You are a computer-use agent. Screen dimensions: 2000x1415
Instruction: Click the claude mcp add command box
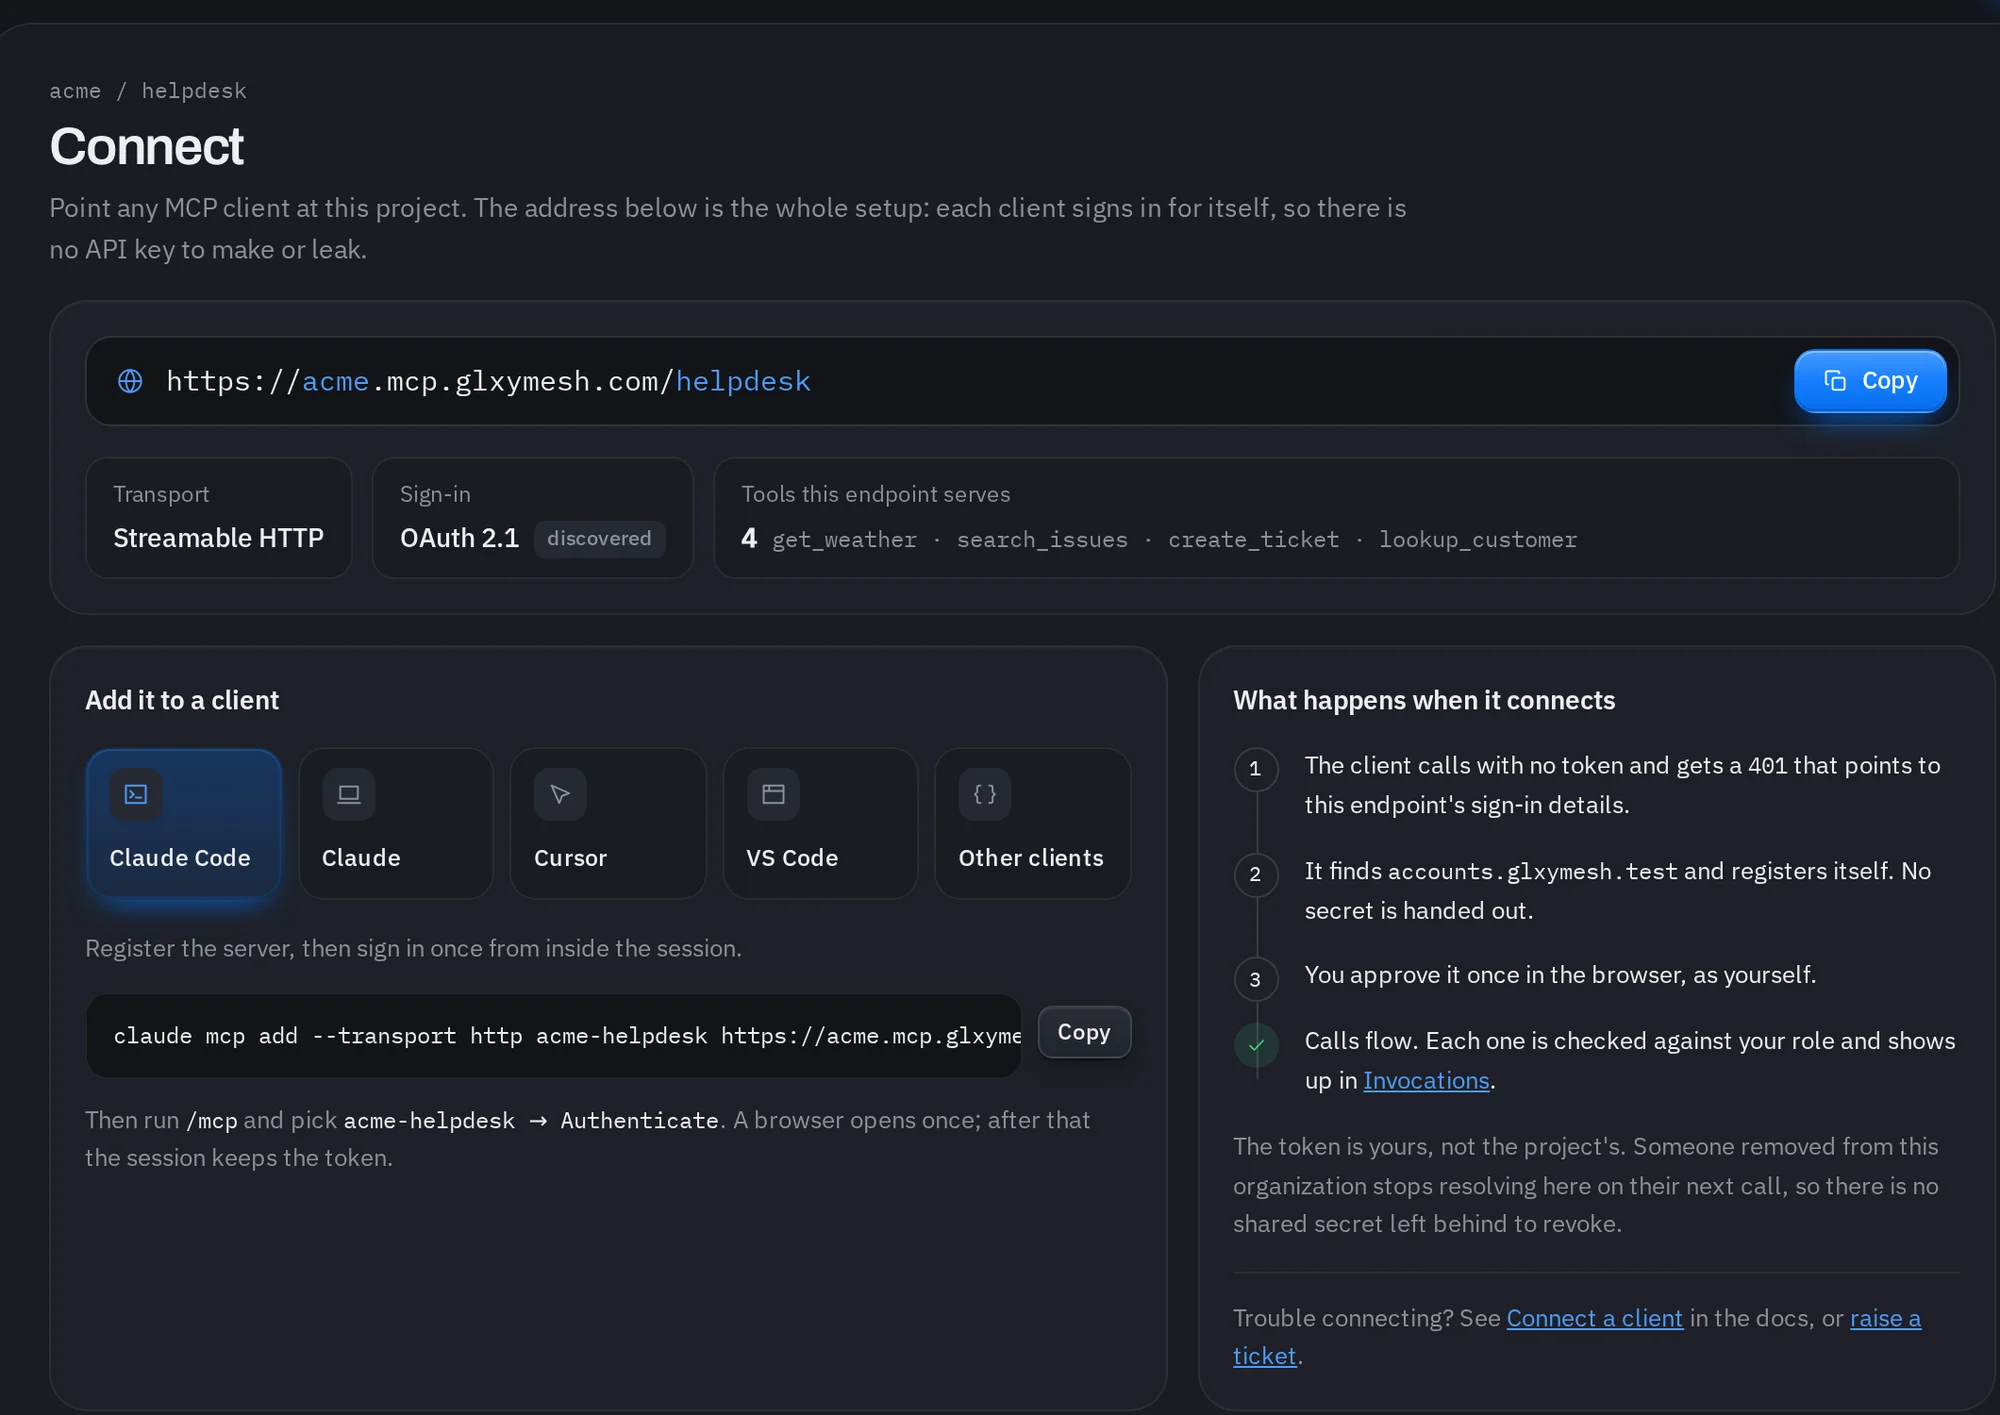(553, 1036)
